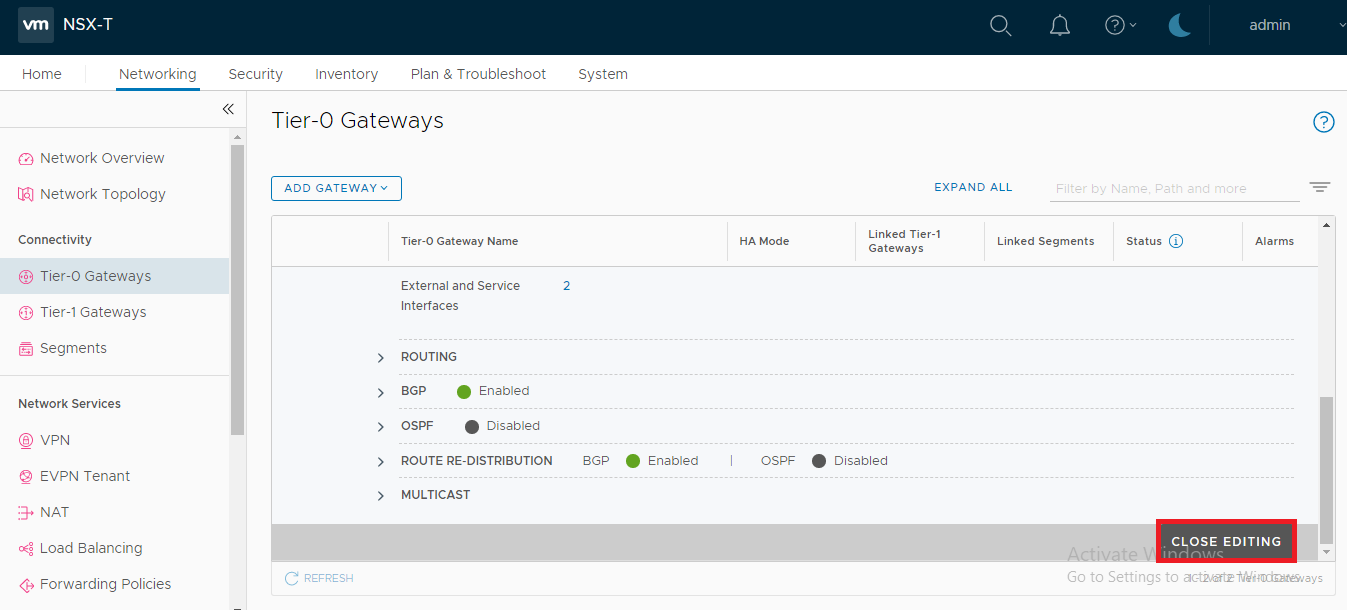Open the help question mark menu
Image resolution: width=1347 pixels, height=610 pixels.
tap(1120, 26)
